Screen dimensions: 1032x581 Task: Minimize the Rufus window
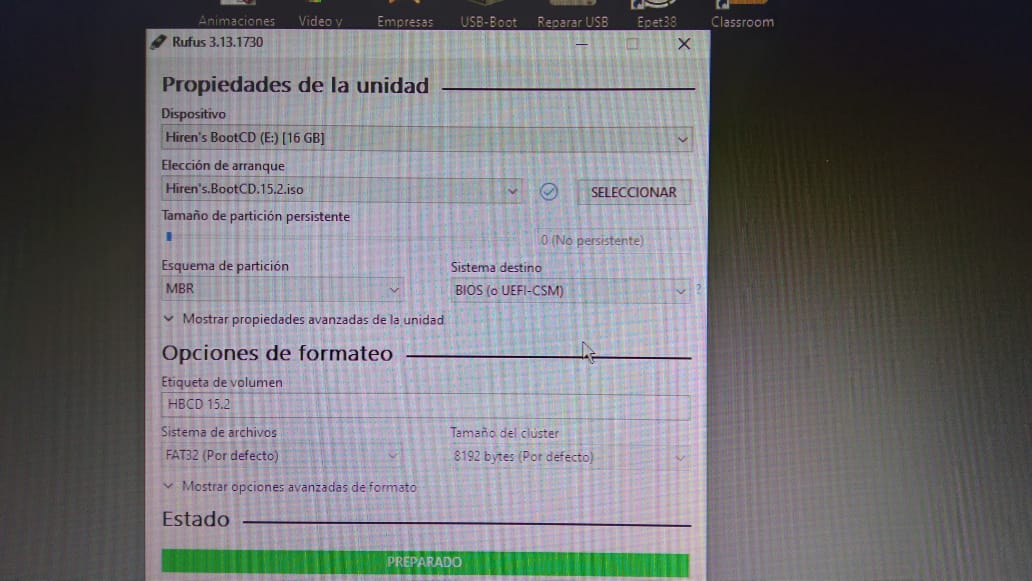582,44
